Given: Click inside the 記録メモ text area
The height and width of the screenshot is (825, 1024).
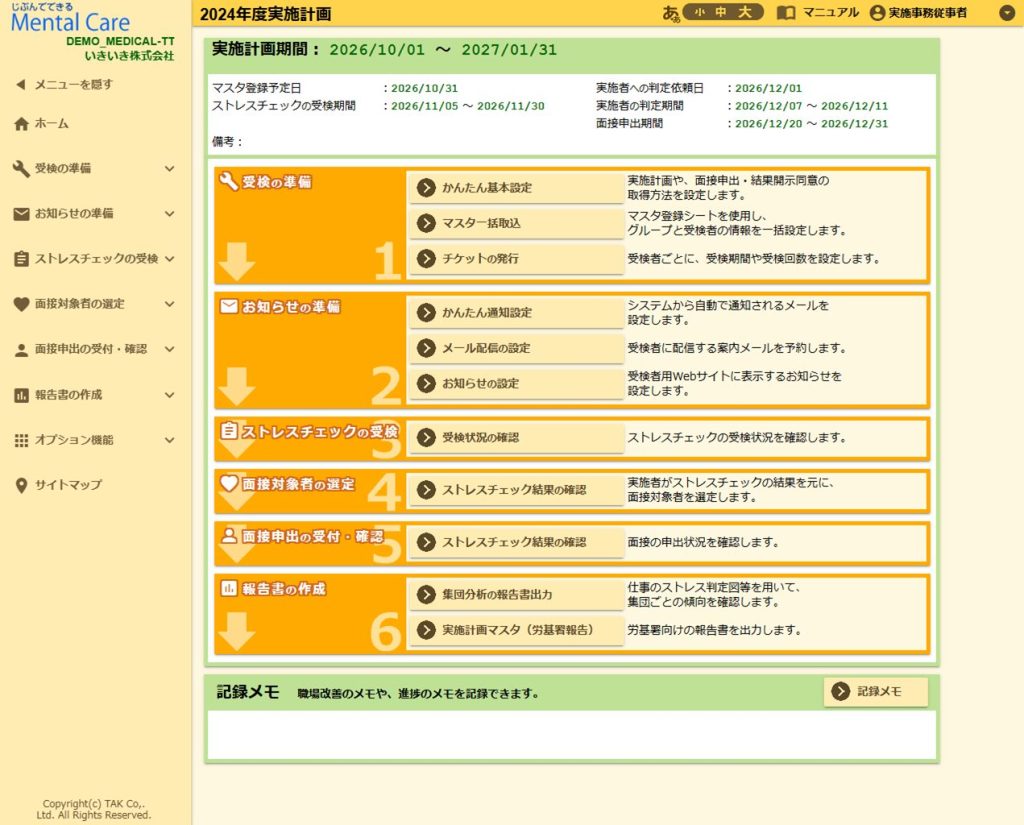Looking at the screenshot, I should 571,735.
